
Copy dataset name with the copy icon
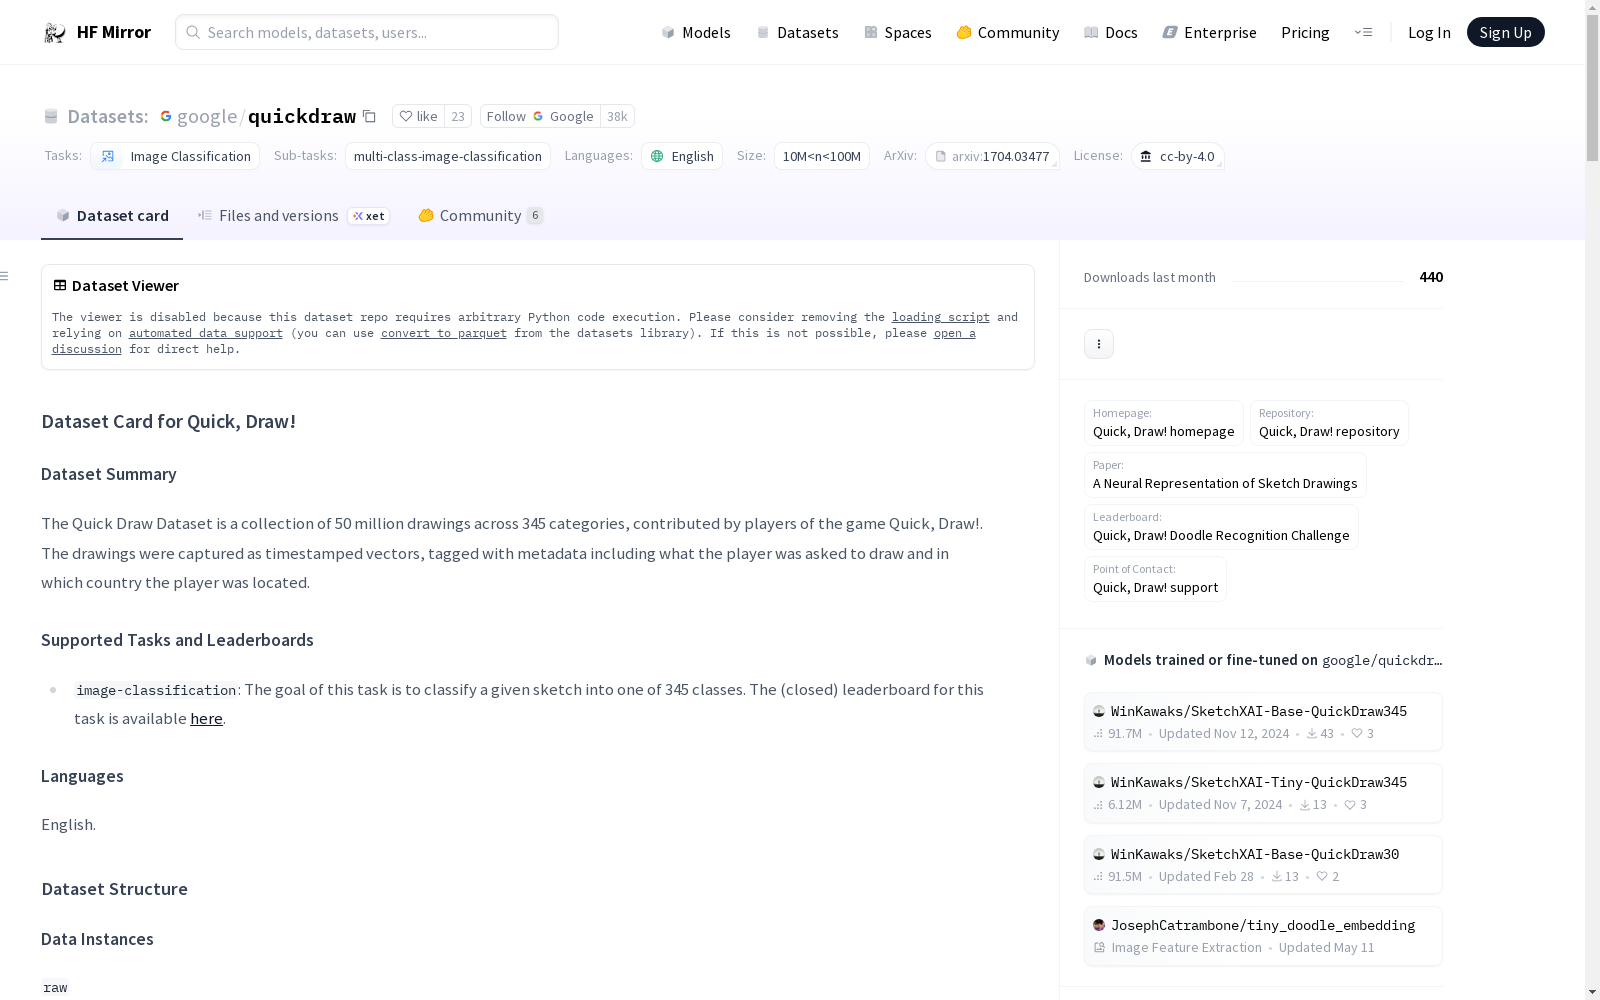point(369,116)
